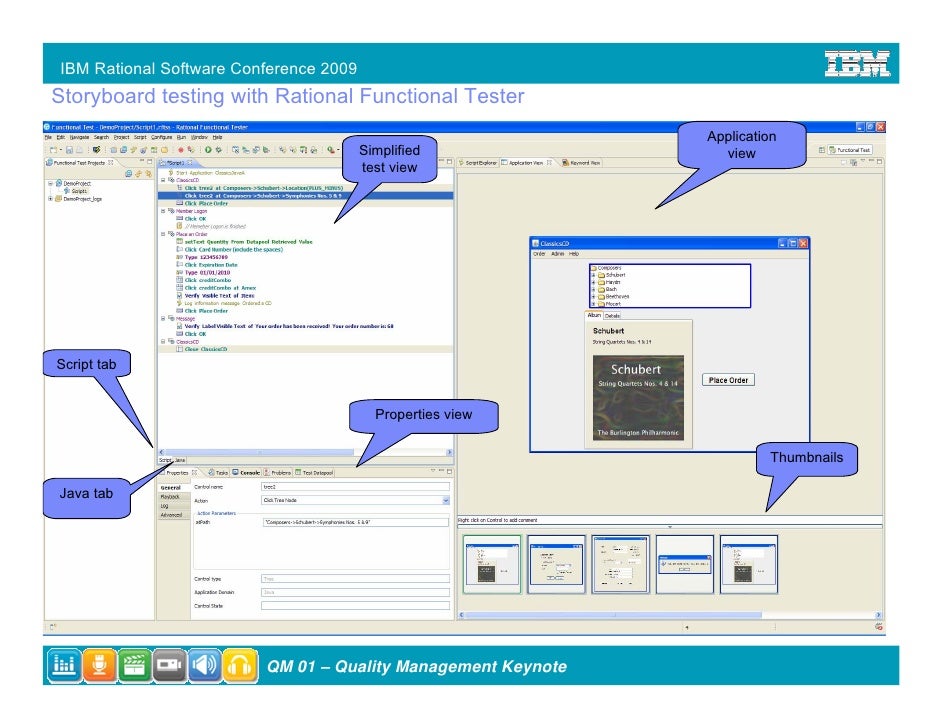Switch to the Script tab
The height and width of the screenshot is (728, 942).
tap(165, 460)
